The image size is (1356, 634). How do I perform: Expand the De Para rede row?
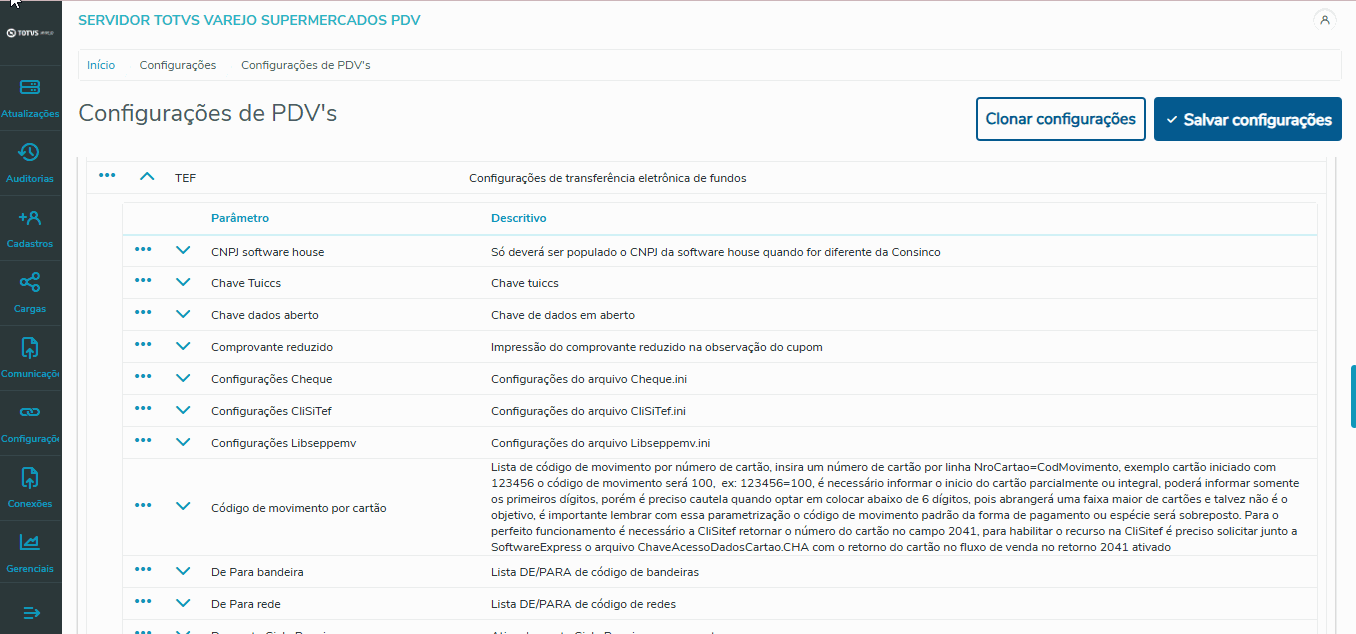(x=183, y=602)
